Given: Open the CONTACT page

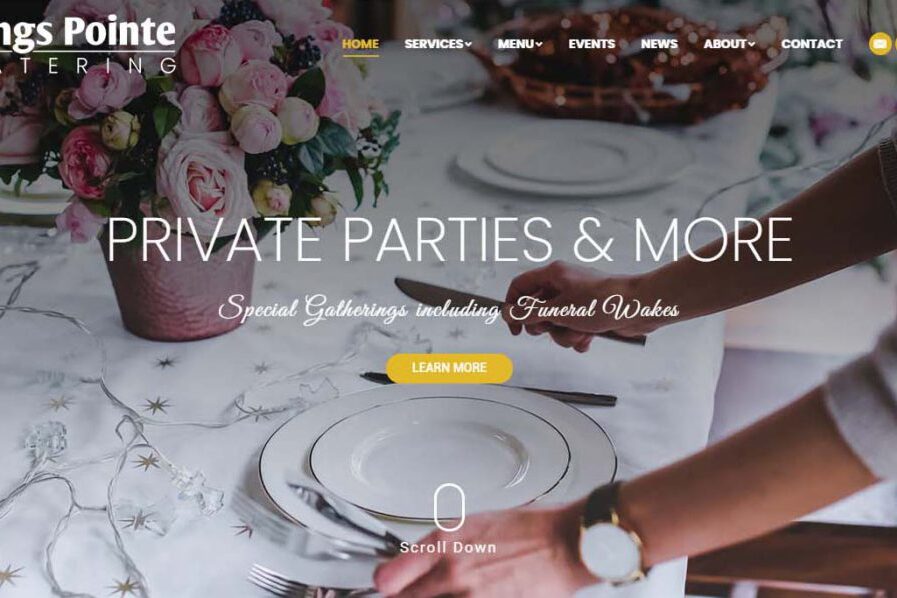Looking at the screenshot, I should 811,44.
